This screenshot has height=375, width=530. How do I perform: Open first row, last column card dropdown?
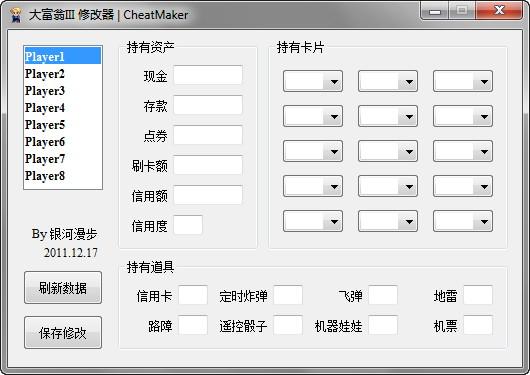click(x=463, y=81)
